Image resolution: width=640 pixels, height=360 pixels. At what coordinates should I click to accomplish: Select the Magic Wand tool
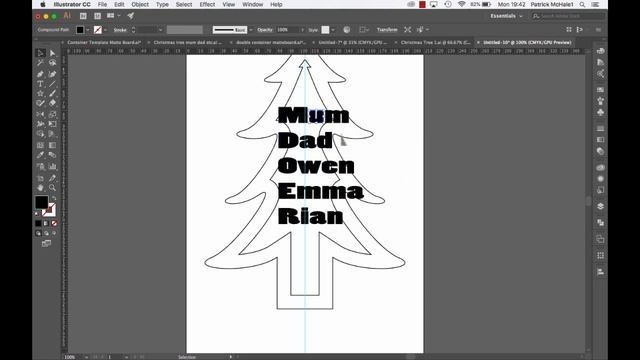(40, 63)
